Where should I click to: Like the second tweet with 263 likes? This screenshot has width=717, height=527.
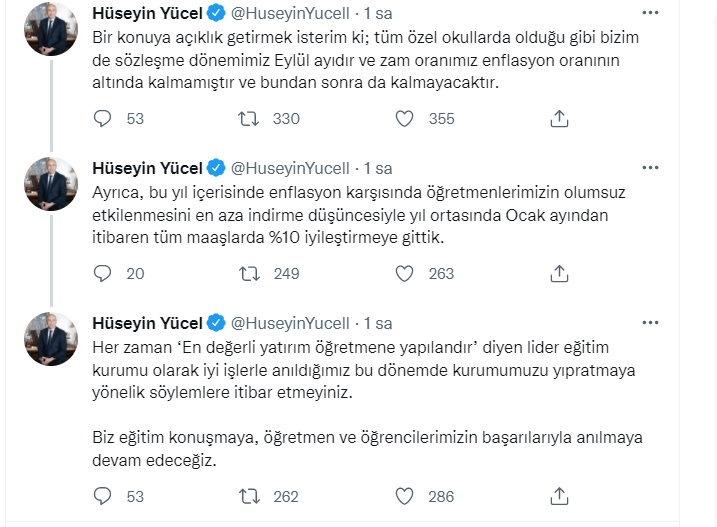pos(405,274)
